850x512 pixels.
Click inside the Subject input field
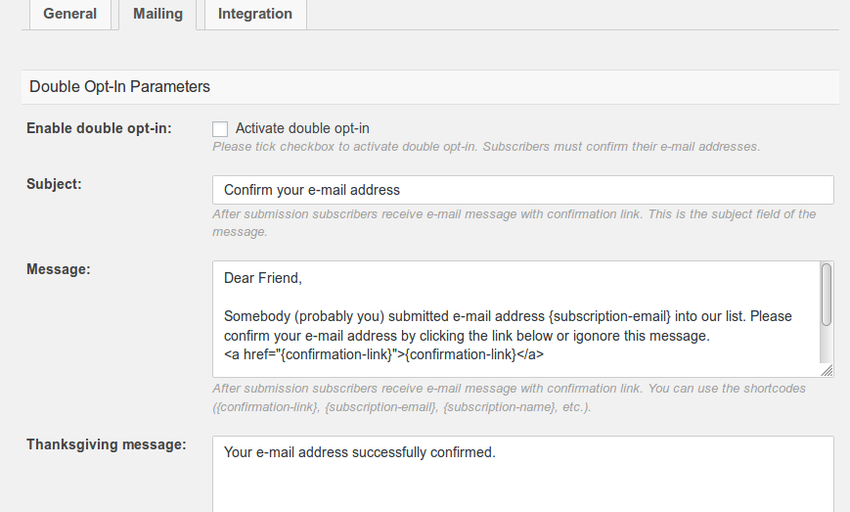point(523,190)
